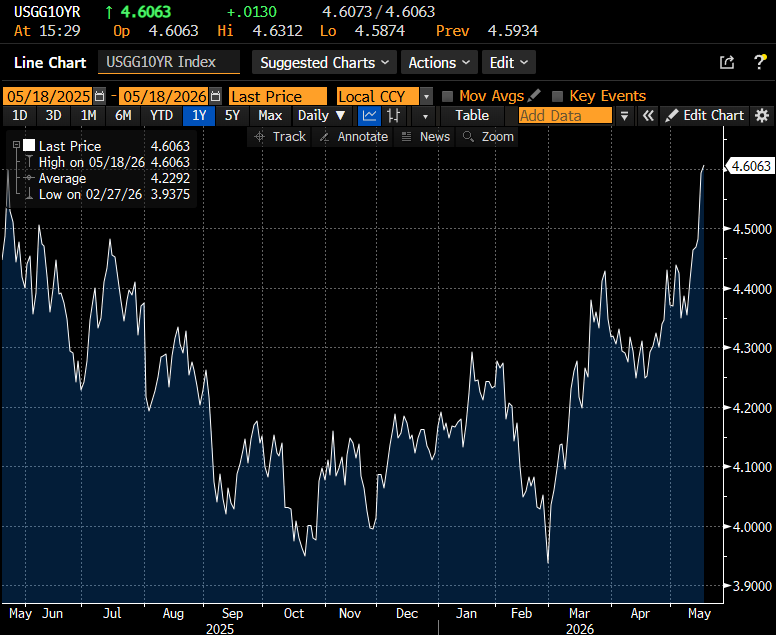Click the Average 4.2292 legend row
Image resolution: width=776 pixels, height=635 pixels.
(x=107, y=178)
